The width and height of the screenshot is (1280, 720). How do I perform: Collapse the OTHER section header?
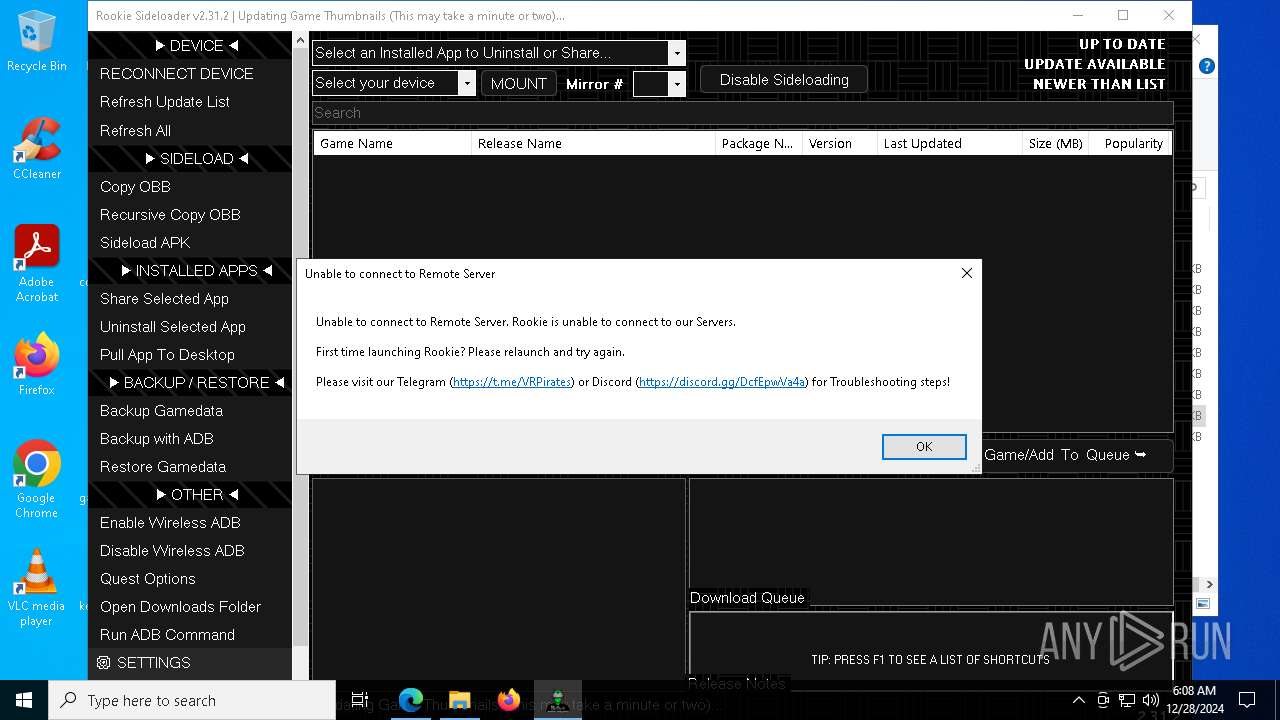pyautogui.click(x=190, y=495)
